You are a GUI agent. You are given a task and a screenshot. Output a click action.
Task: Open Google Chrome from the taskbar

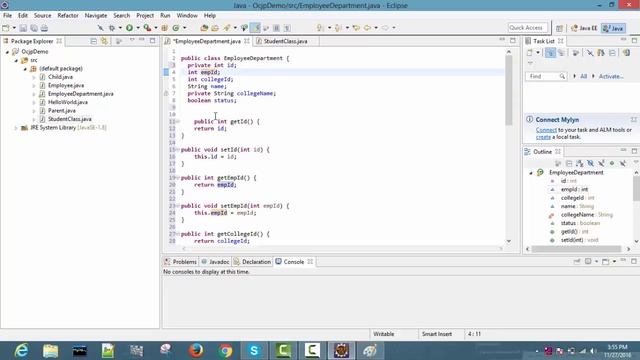(225, 350)
